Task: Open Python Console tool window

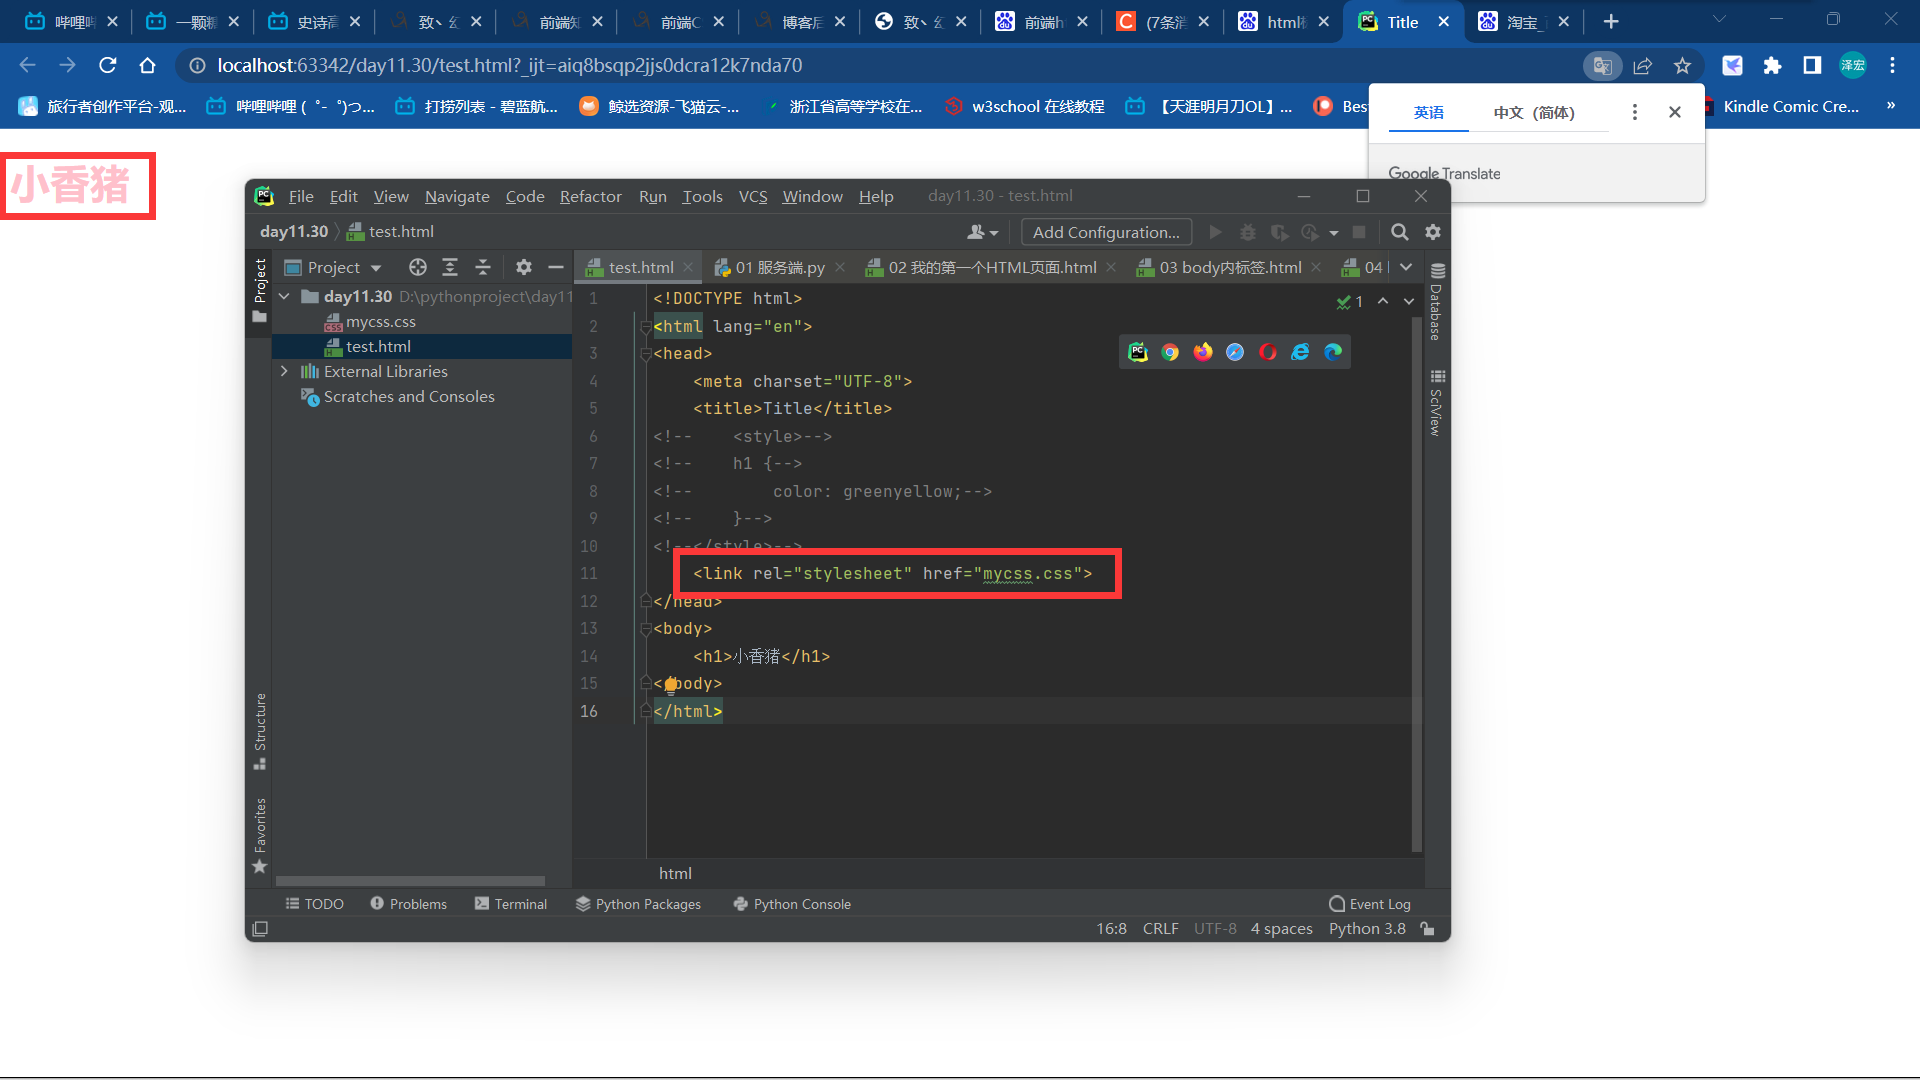Action: pos(792,904)
